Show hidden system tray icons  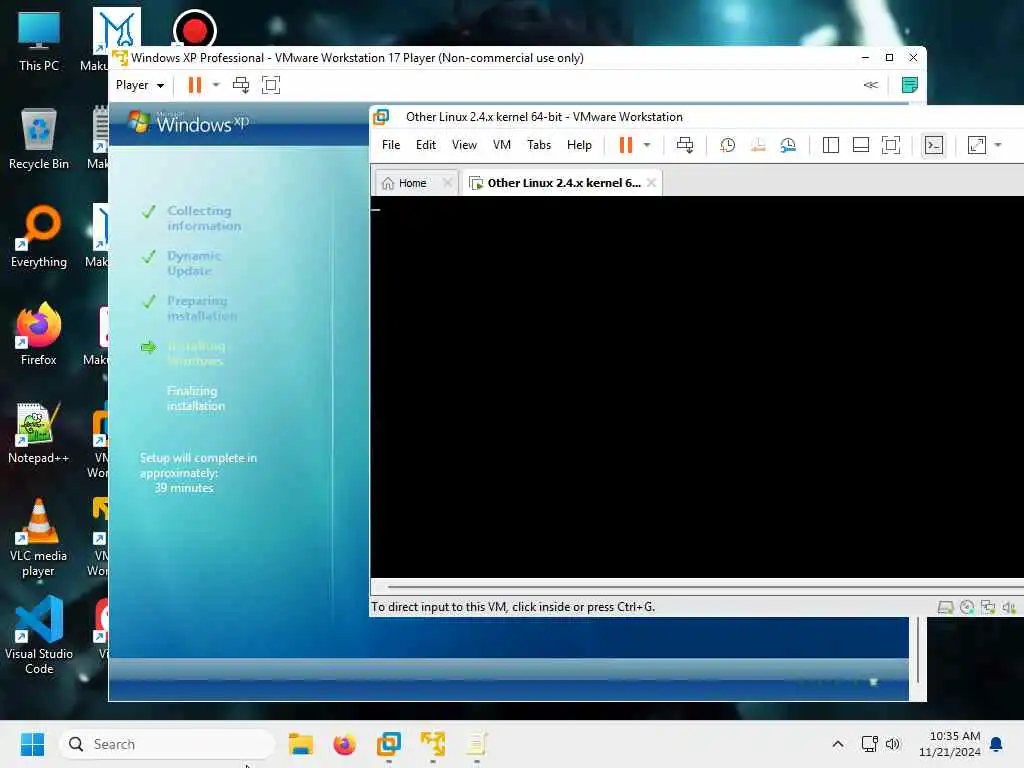838,744
